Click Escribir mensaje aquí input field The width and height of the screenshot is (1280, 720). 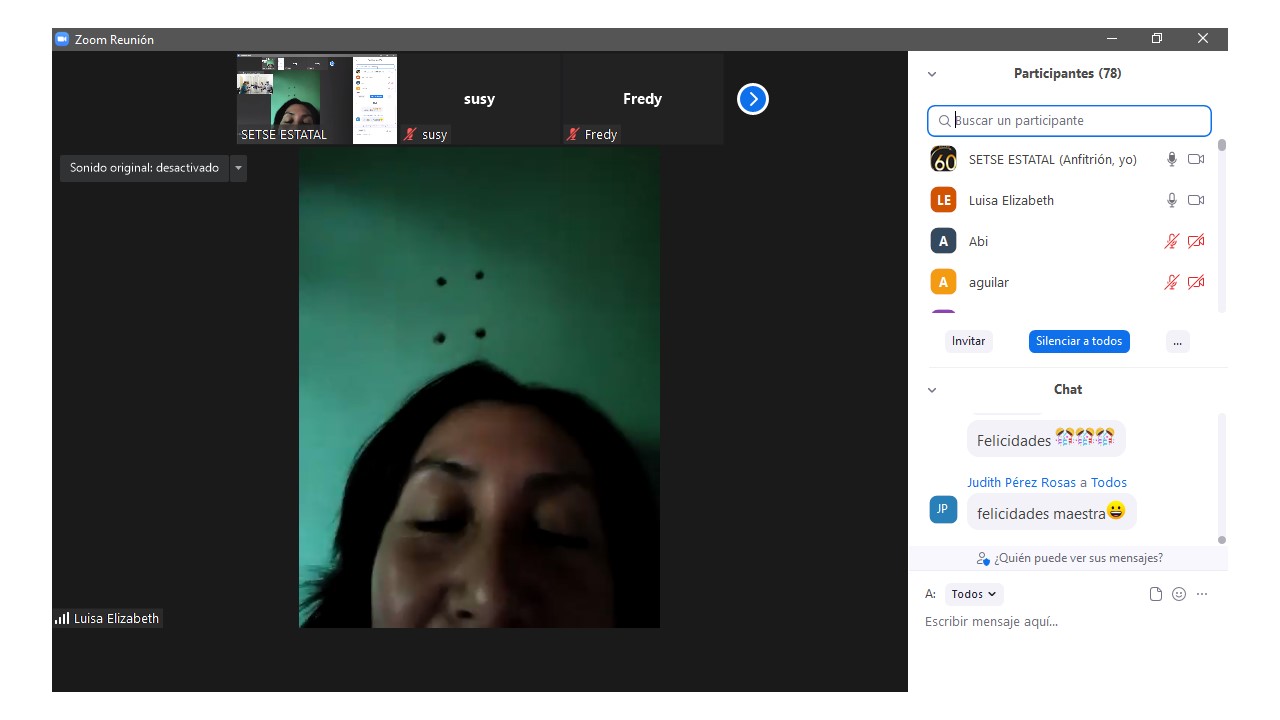[x=1067, y=622]
